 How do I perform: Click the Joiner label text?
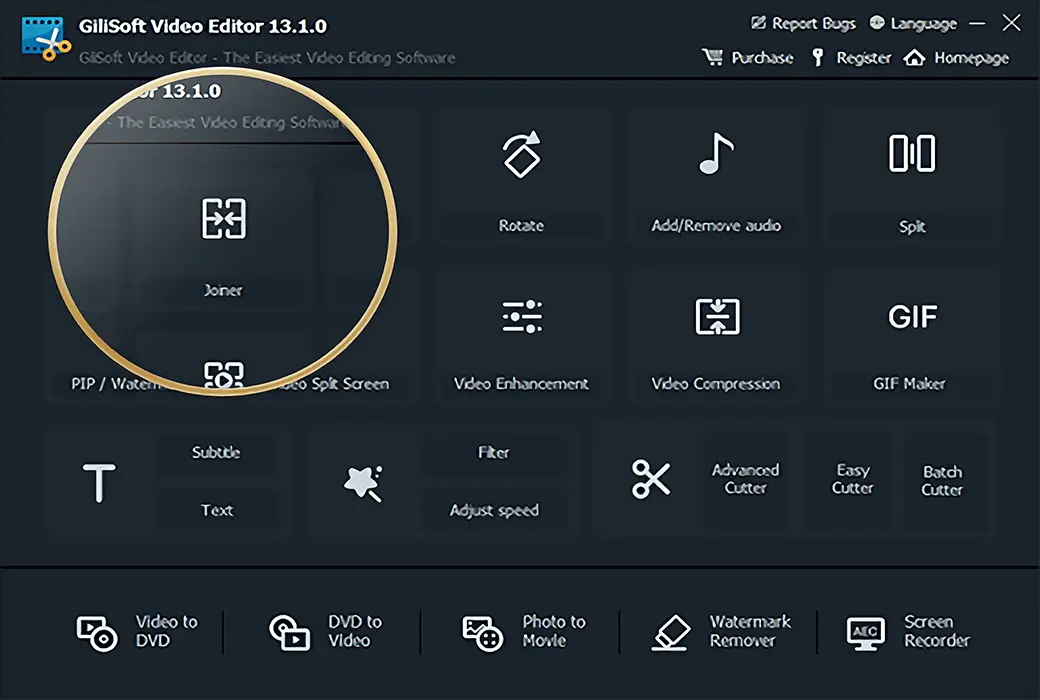pyautogui.click(x=224, y=290)
